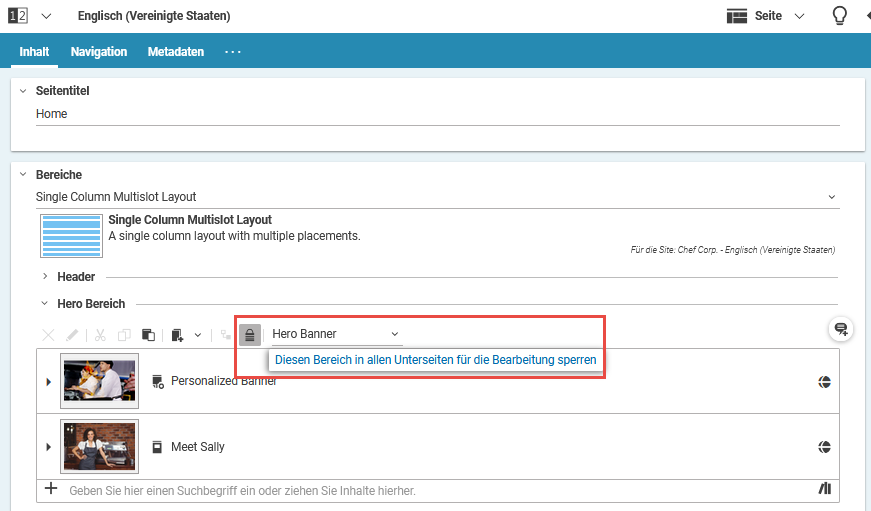Open the Hero Banner view type dropdown

[336, 334]
